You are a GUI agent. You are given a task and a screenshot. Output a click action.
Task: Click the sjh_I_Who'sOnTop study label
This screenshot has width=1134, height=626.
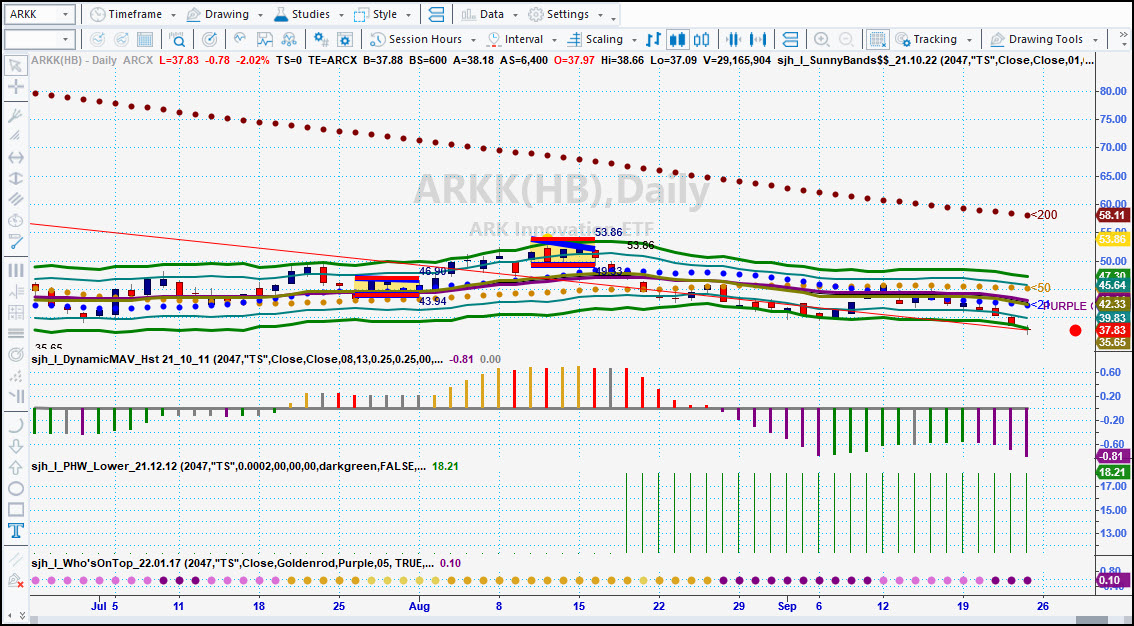231,564
